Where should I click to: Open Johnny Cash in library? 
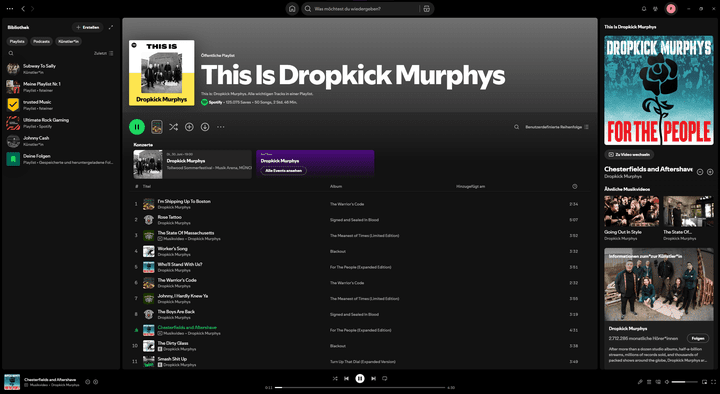tap(61, 141)
